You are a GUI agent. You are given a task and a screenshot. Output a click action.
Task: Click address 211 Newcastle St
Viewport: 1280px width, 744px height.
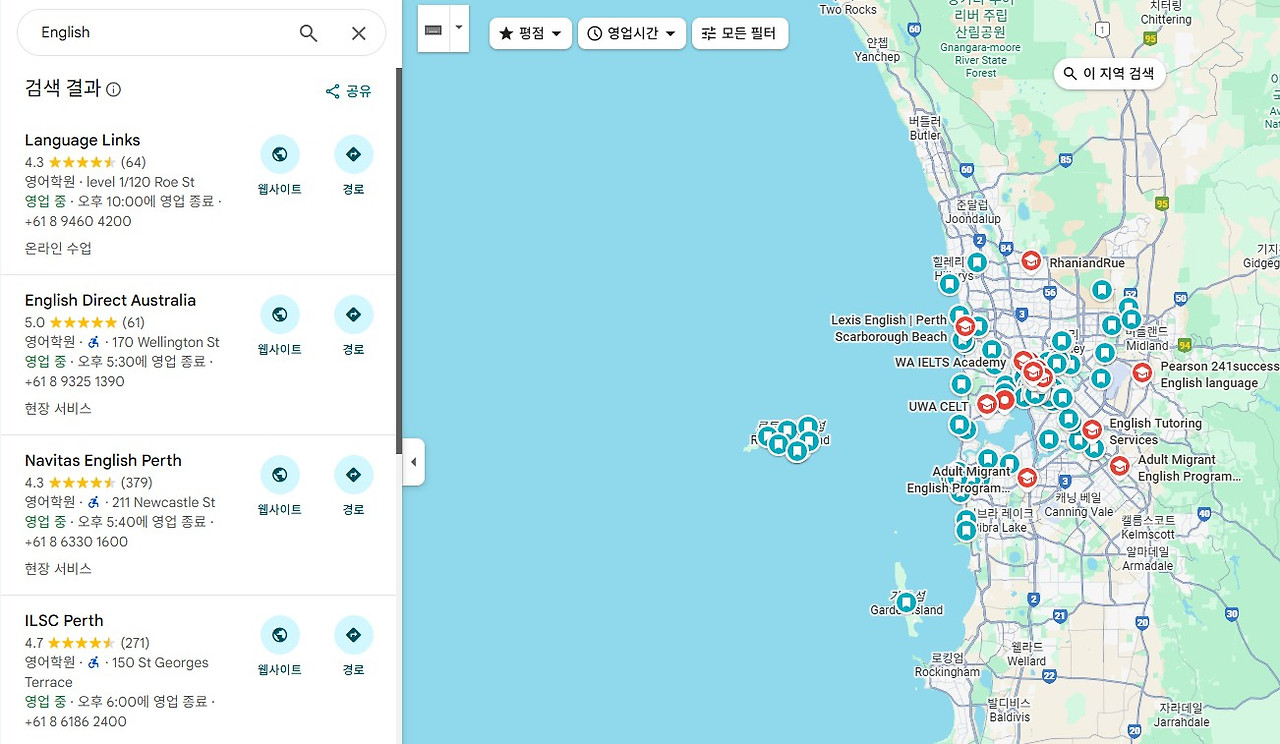(x=164, y=502)
